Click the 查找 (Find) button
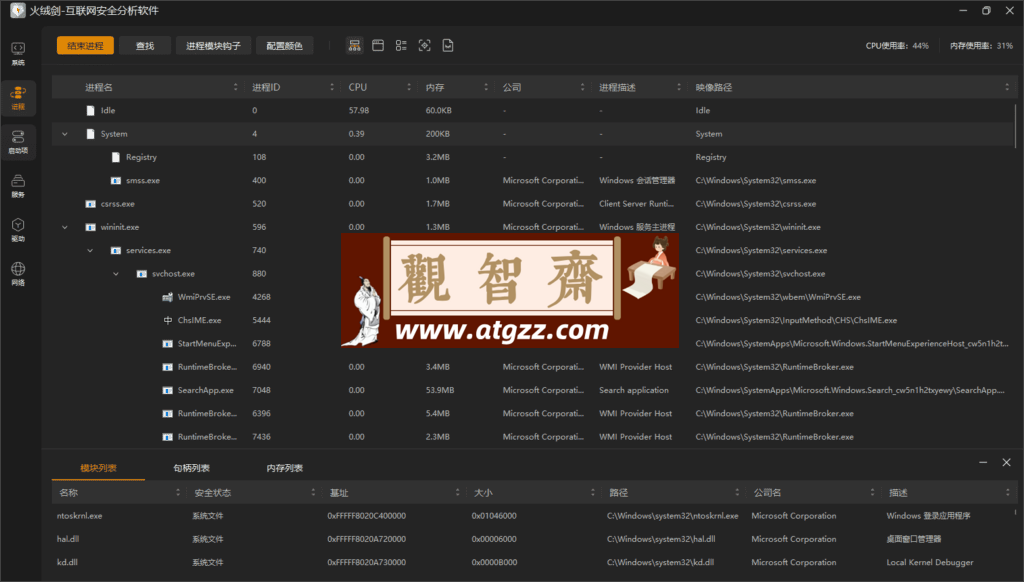 tap(145, 46)
